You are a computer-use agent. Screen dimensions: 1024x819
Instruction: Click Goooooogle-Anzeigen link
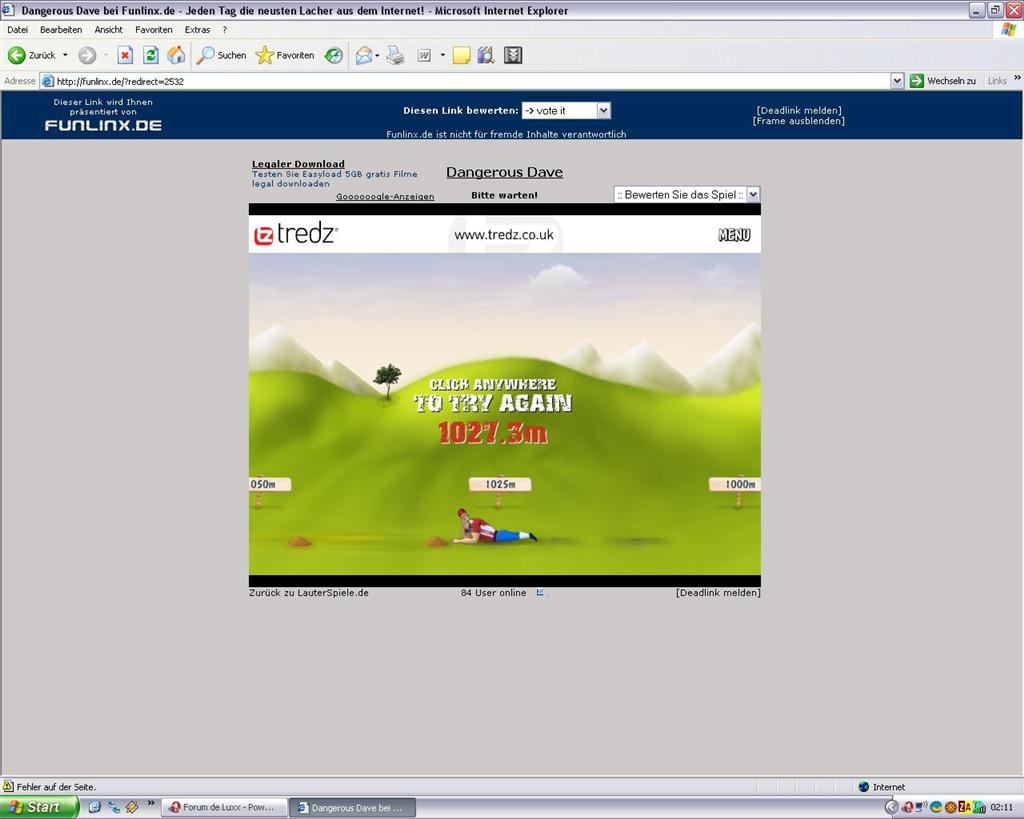(x=385, y=197)
